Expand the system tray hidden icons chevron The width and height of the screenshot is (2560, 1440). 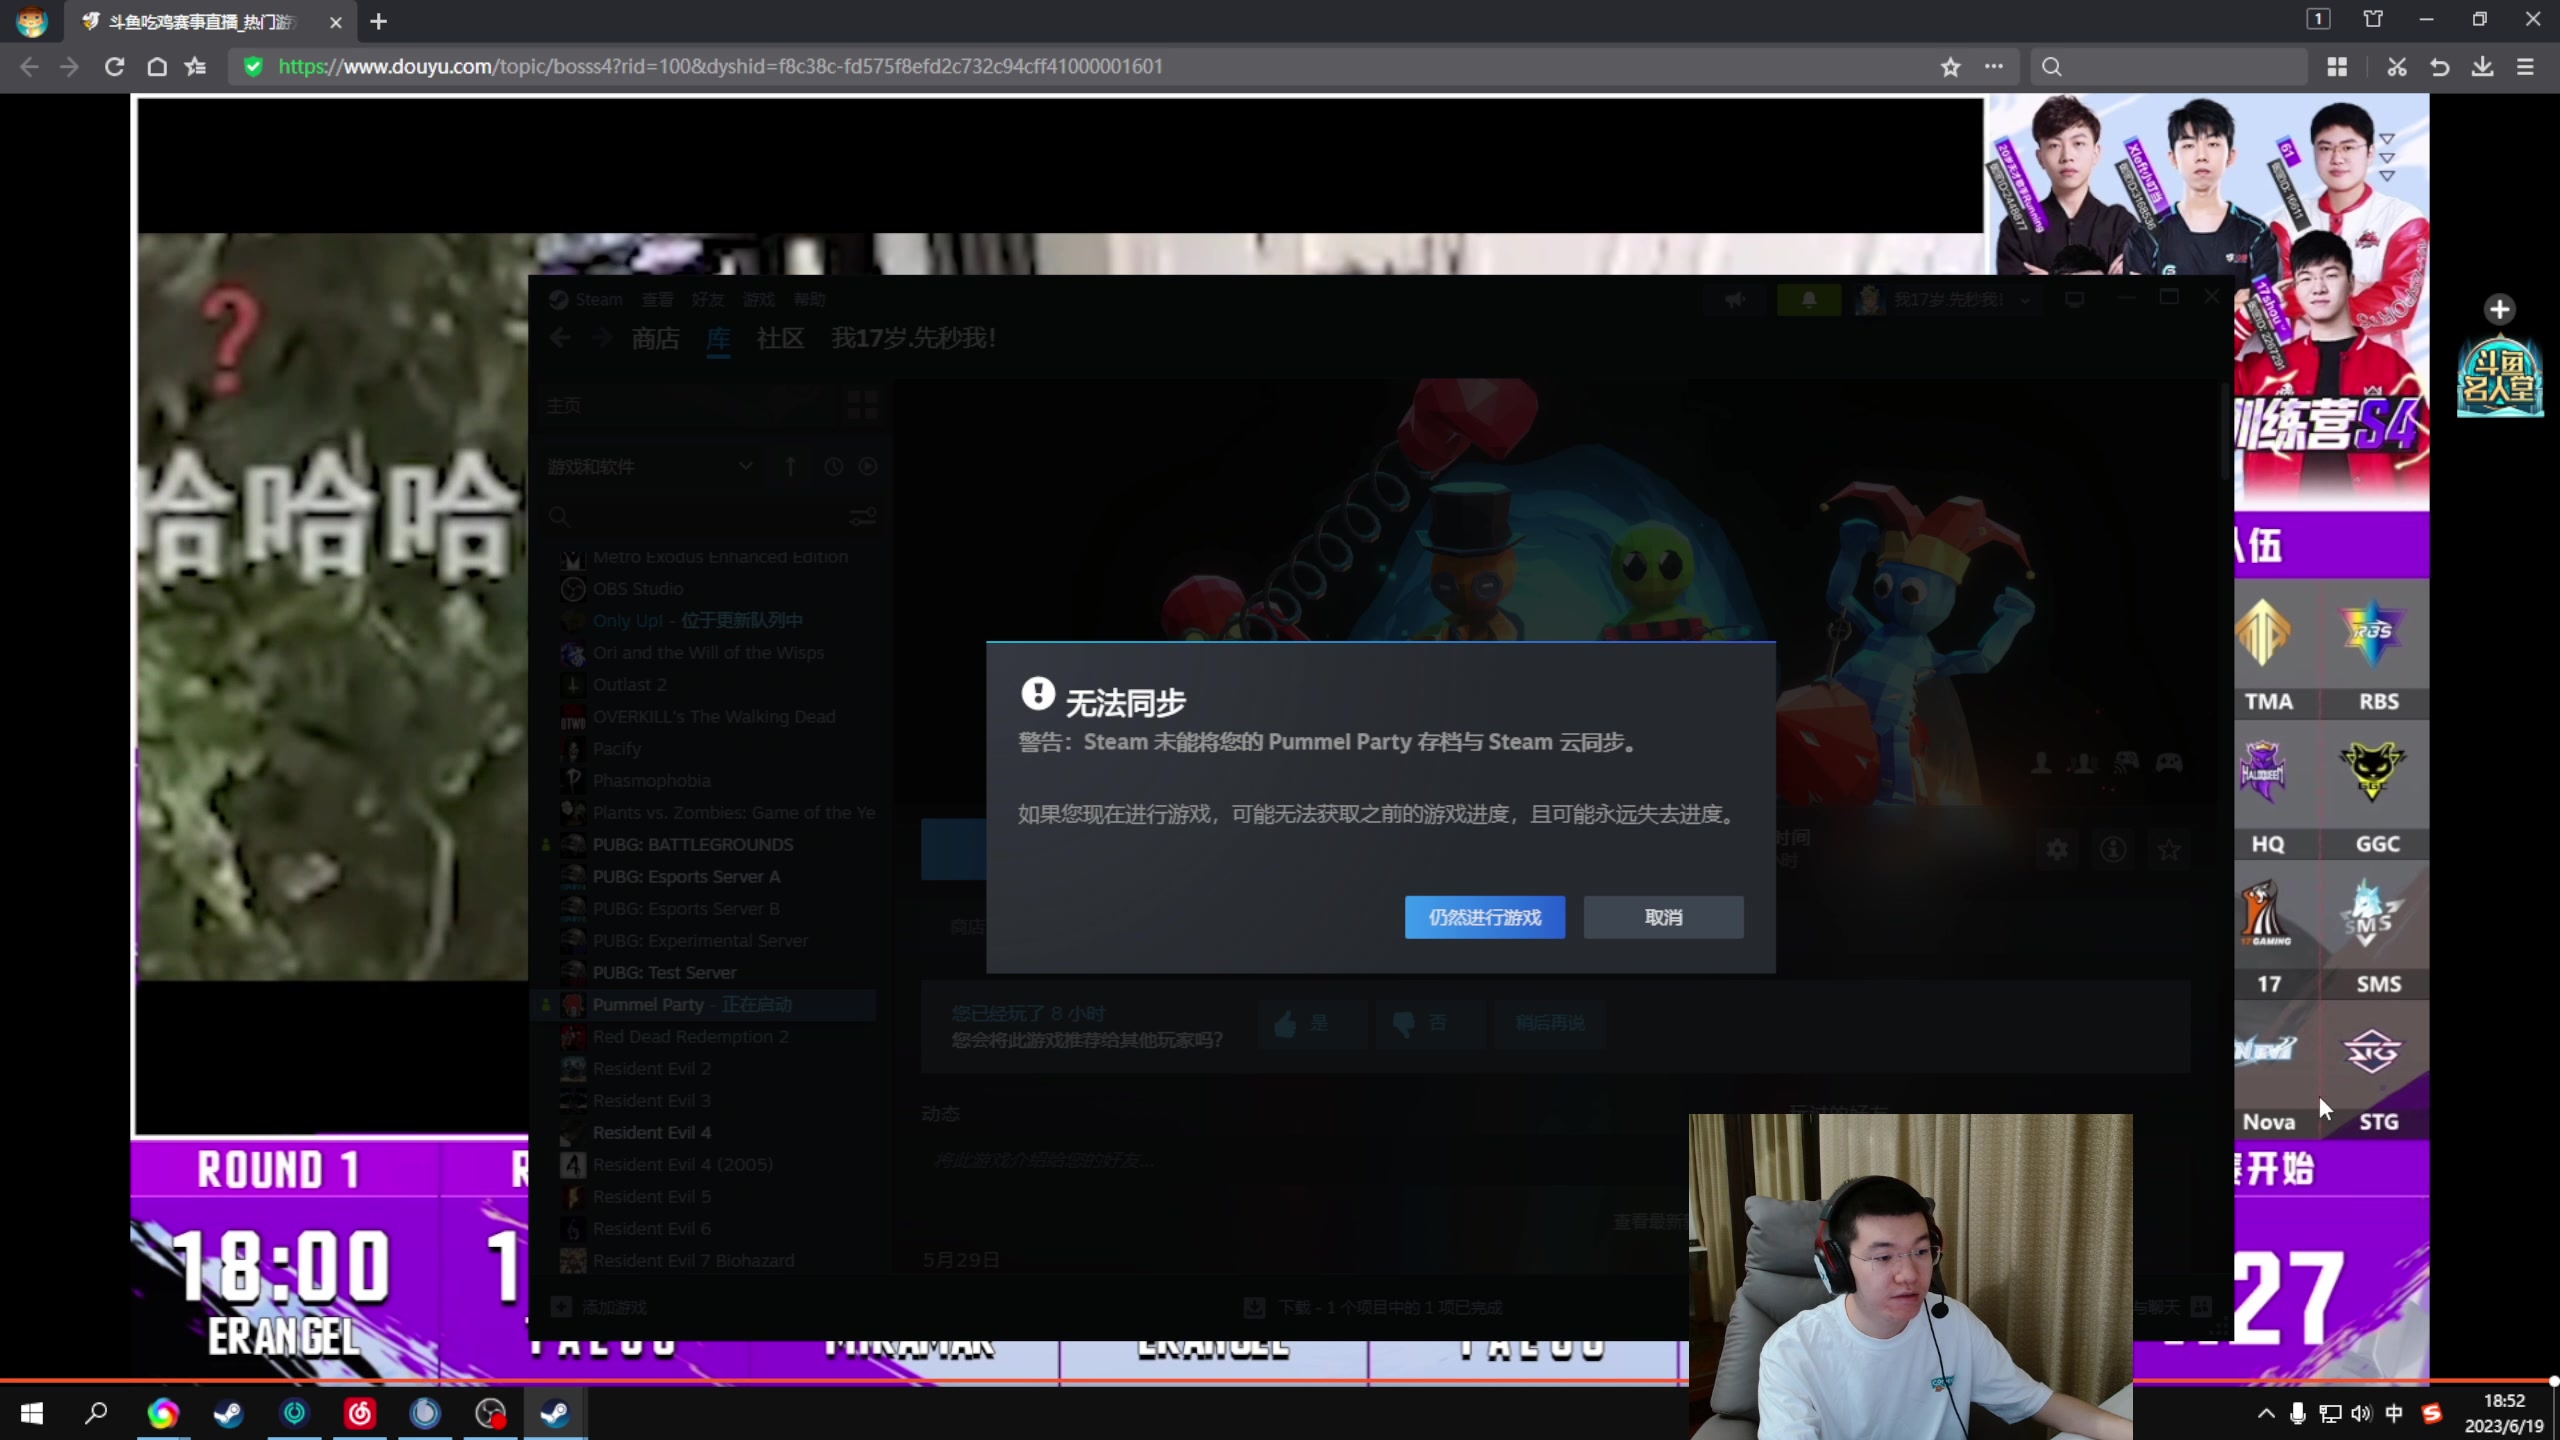click(x=2266, y=1413)
